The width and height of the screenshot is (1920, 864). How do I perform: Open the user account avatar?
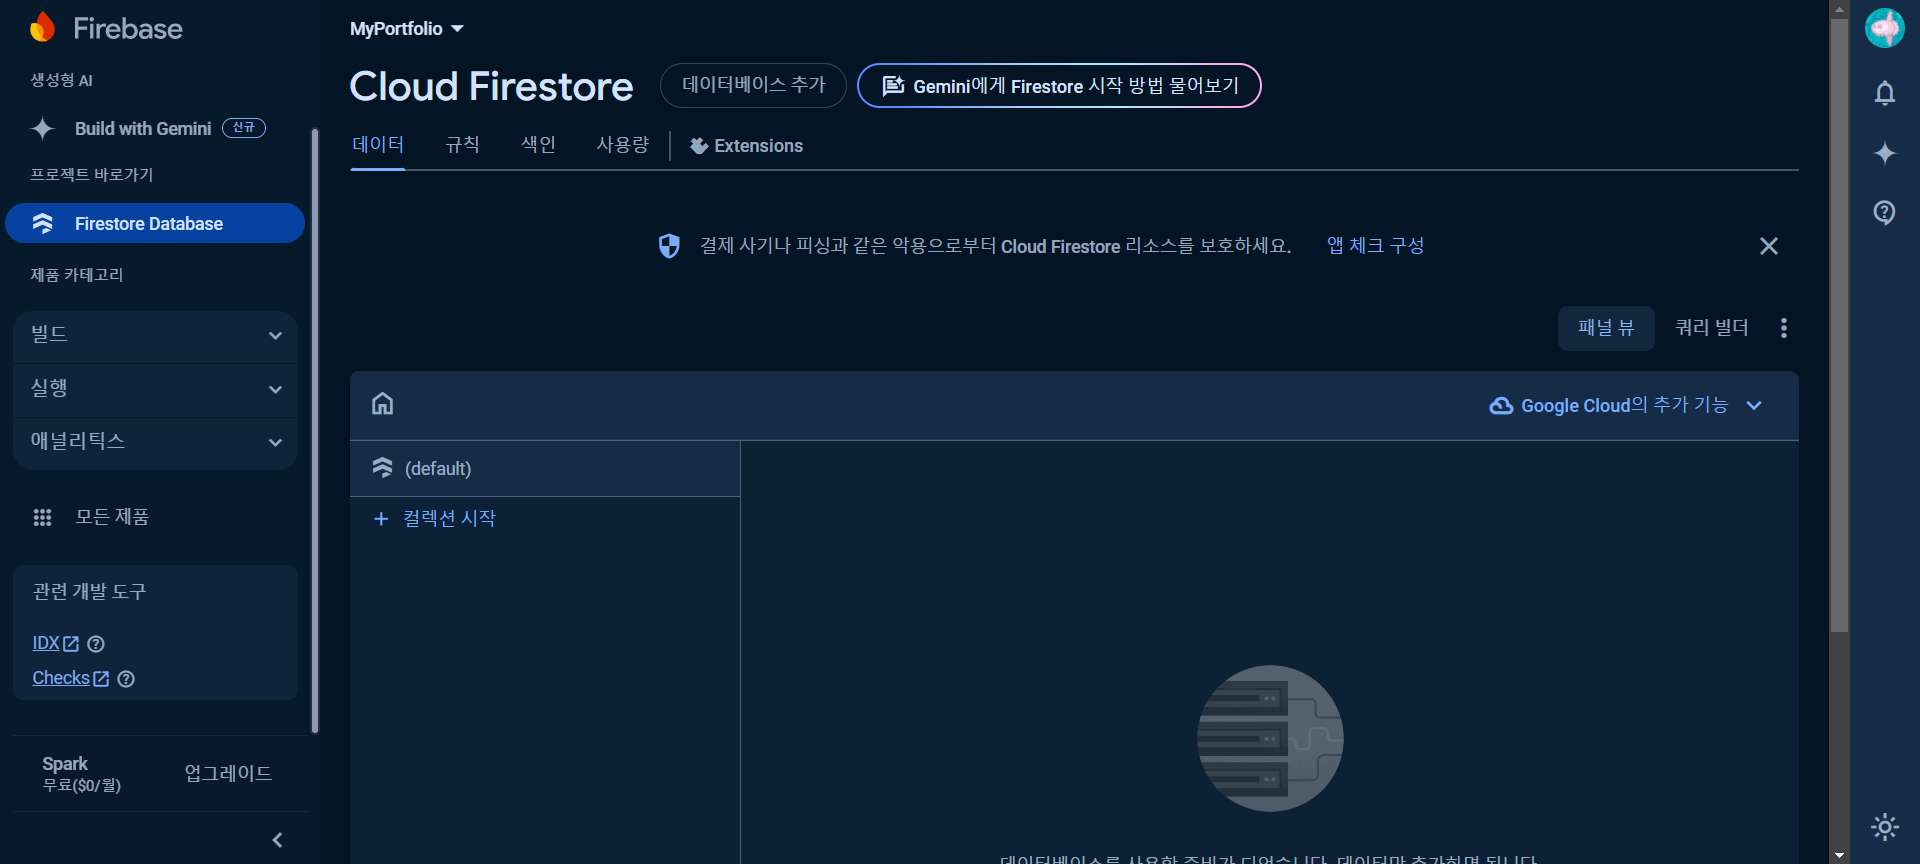(x=1885, y=28)
